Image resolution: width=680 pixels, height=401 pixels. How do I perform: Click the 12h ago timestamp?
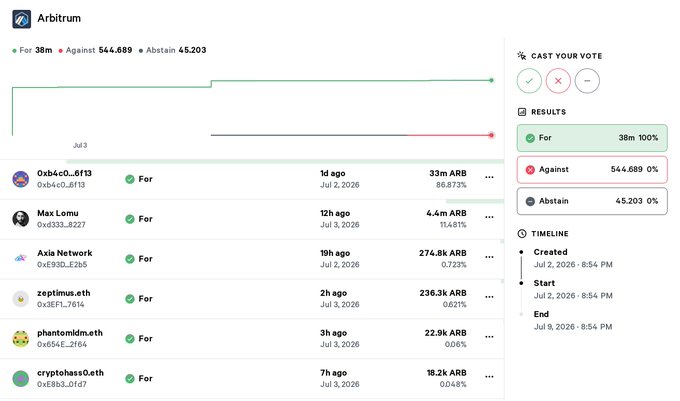(335, 213)
